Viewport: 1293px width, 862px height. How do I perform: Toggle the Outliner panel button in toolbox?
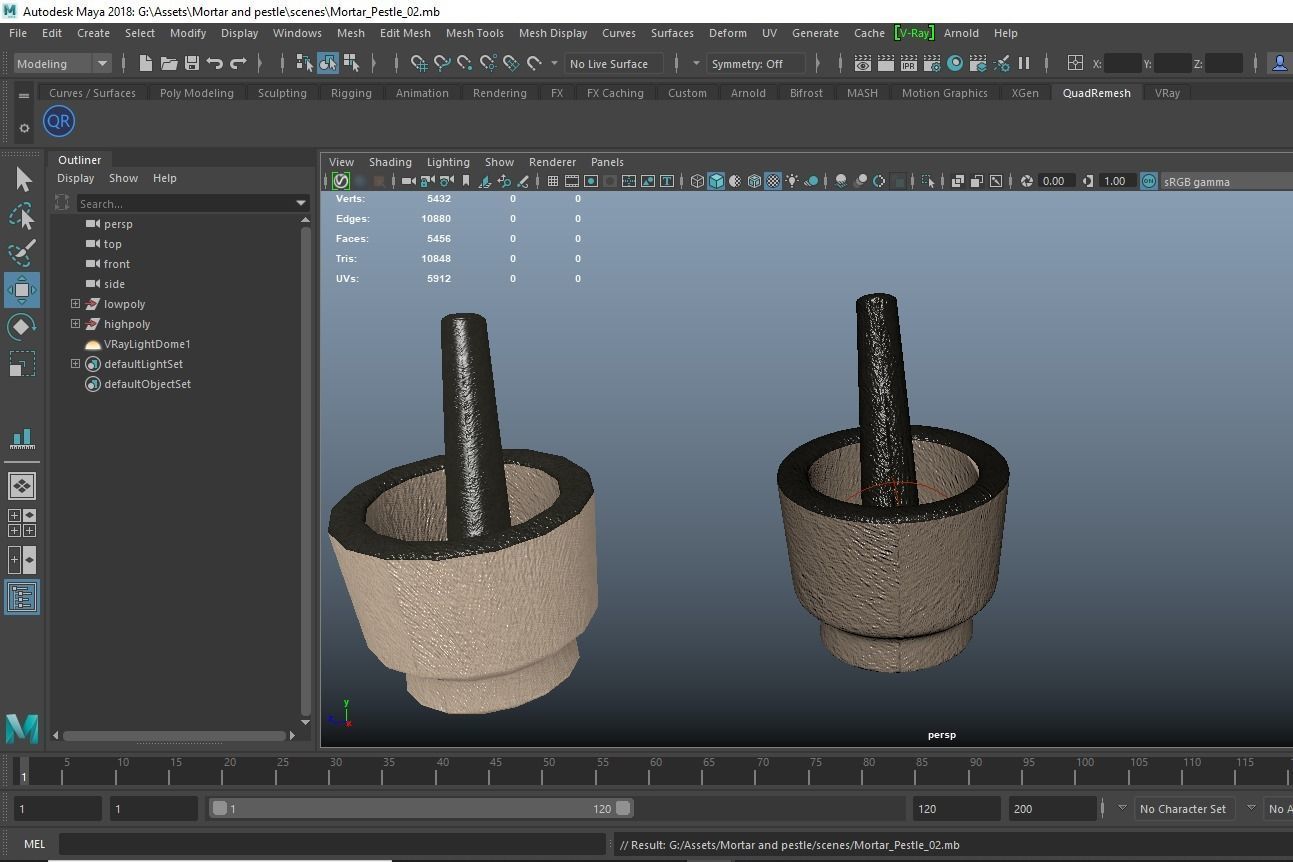22,597
